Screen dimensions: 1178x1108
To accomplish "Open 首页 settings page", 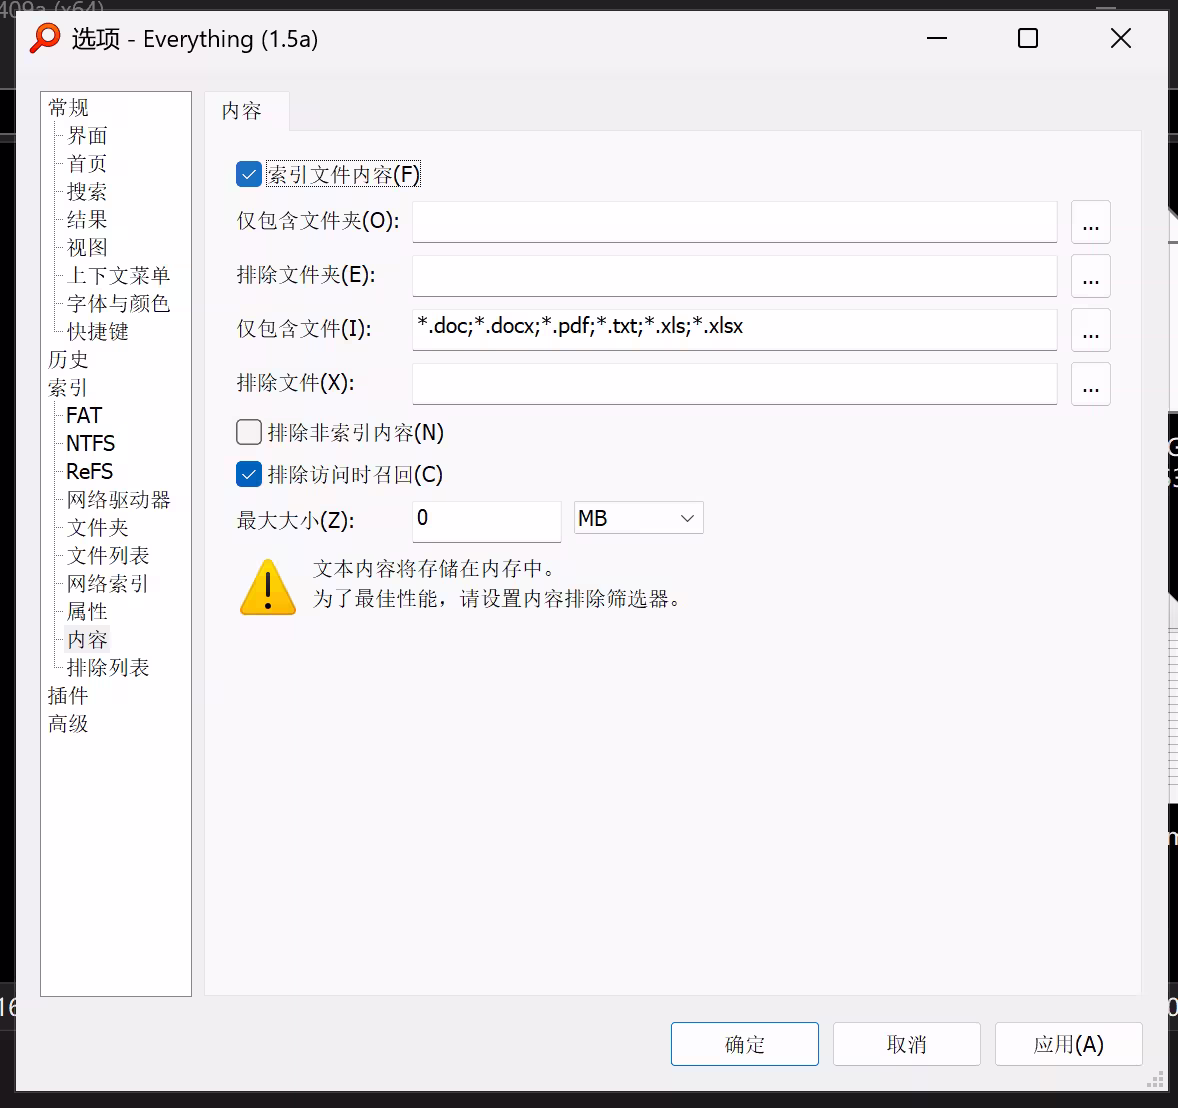I will 87,164.
